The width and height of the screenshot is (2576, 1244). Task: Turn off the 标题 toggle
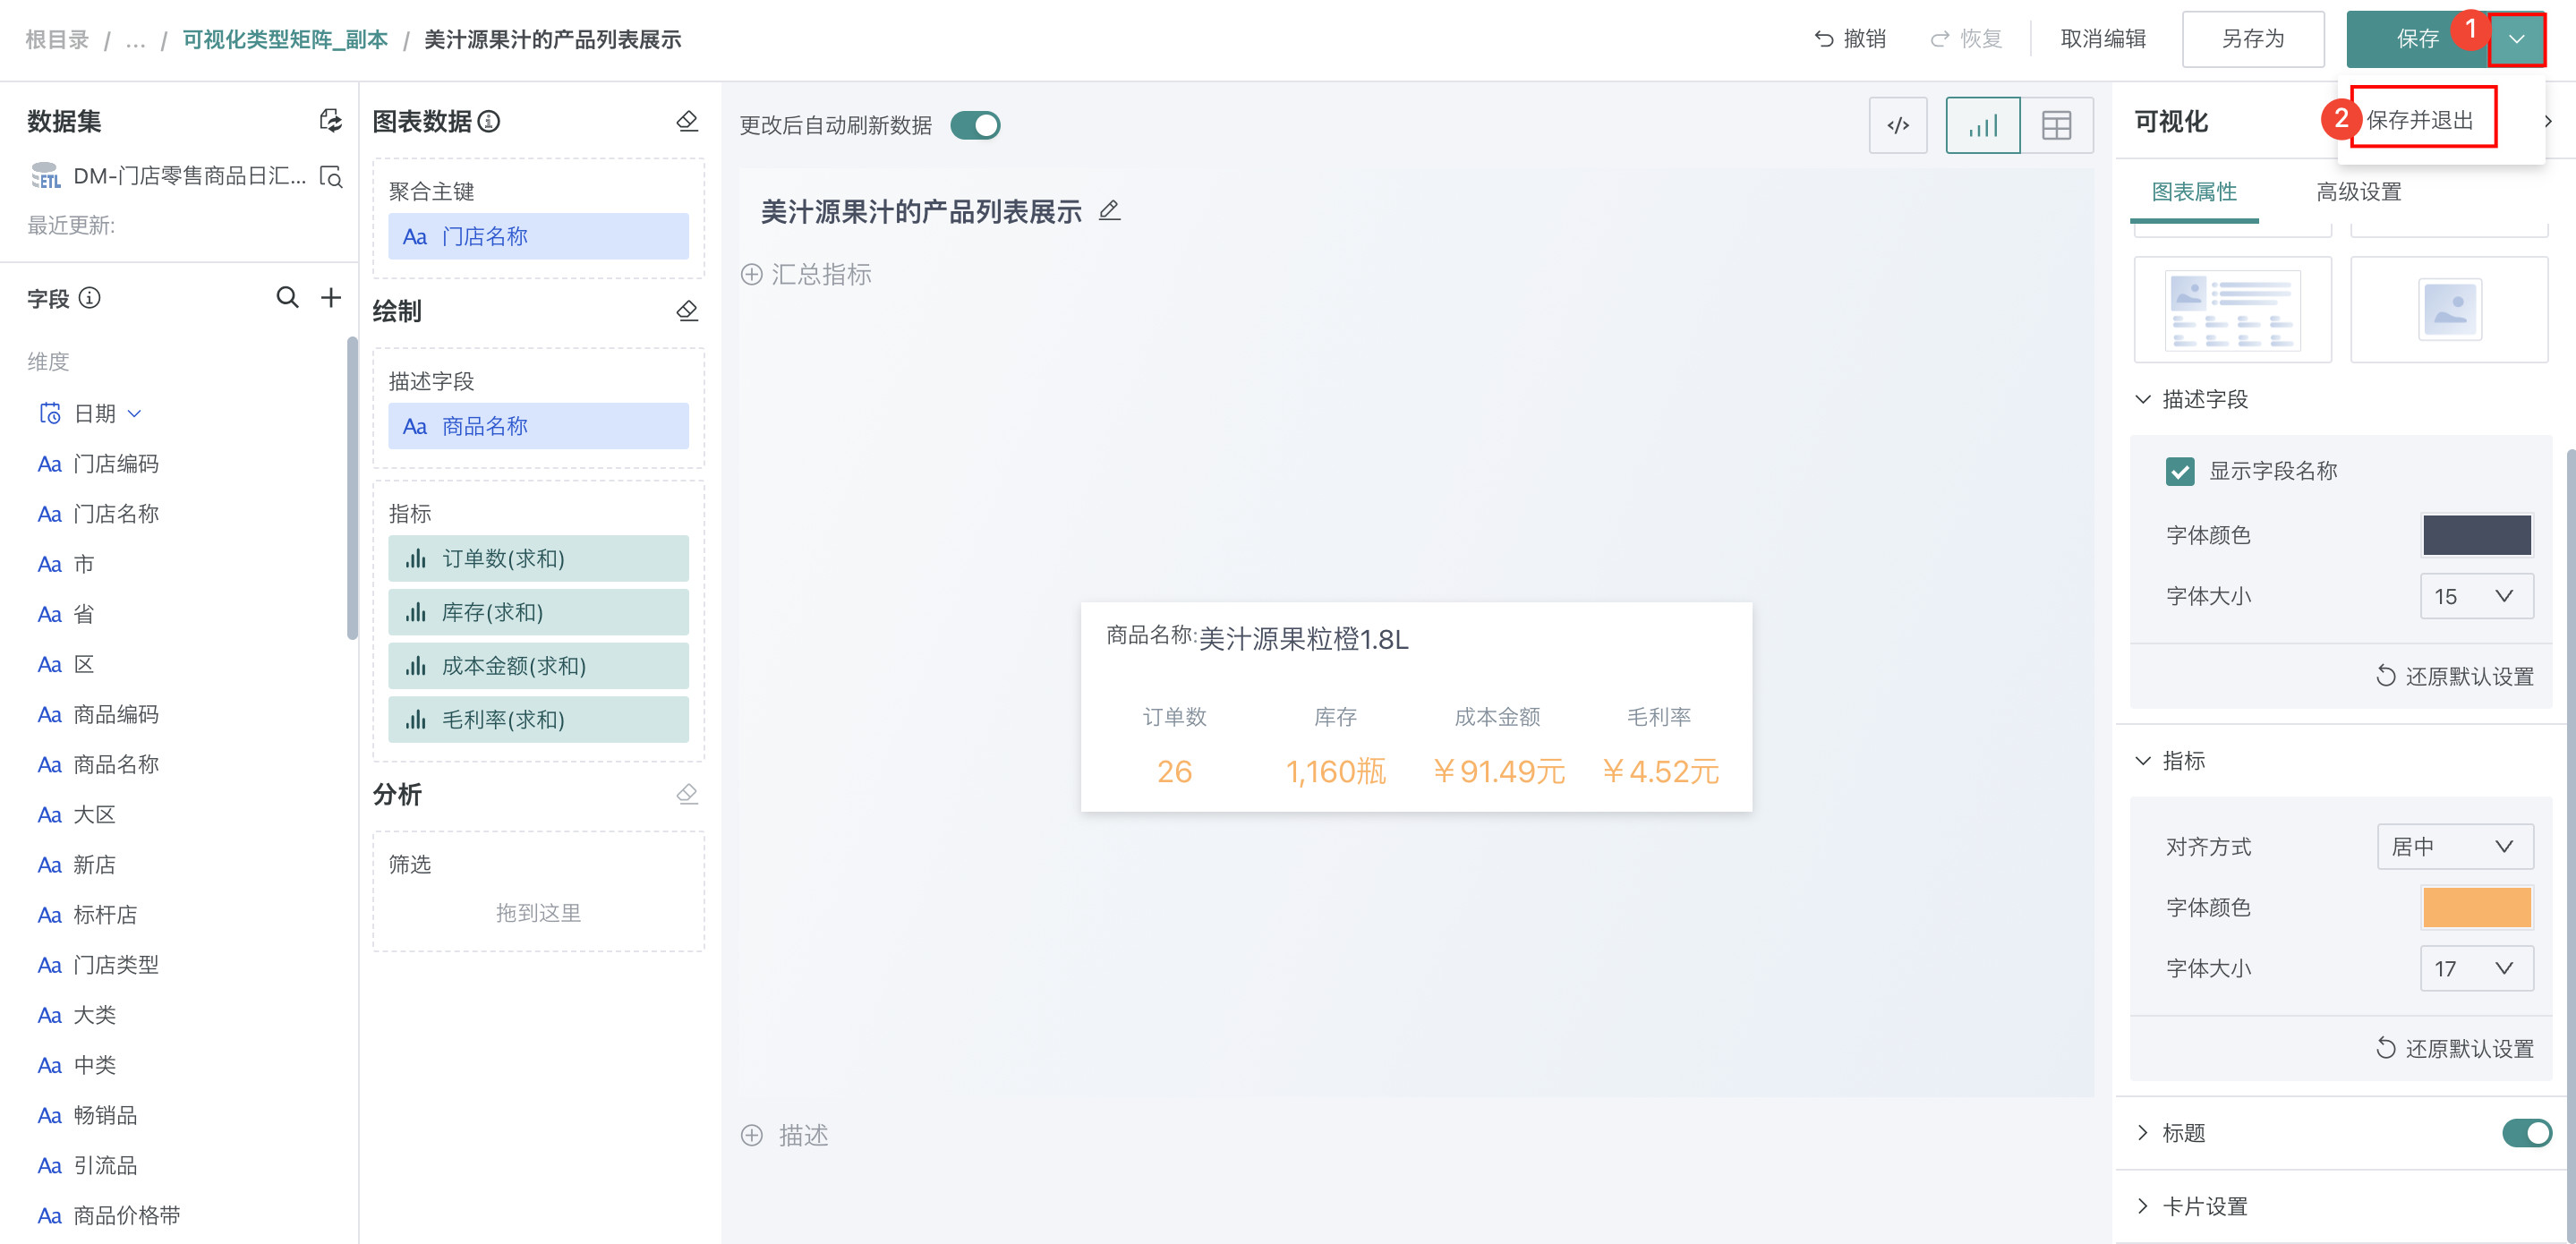[2526, 1133]
